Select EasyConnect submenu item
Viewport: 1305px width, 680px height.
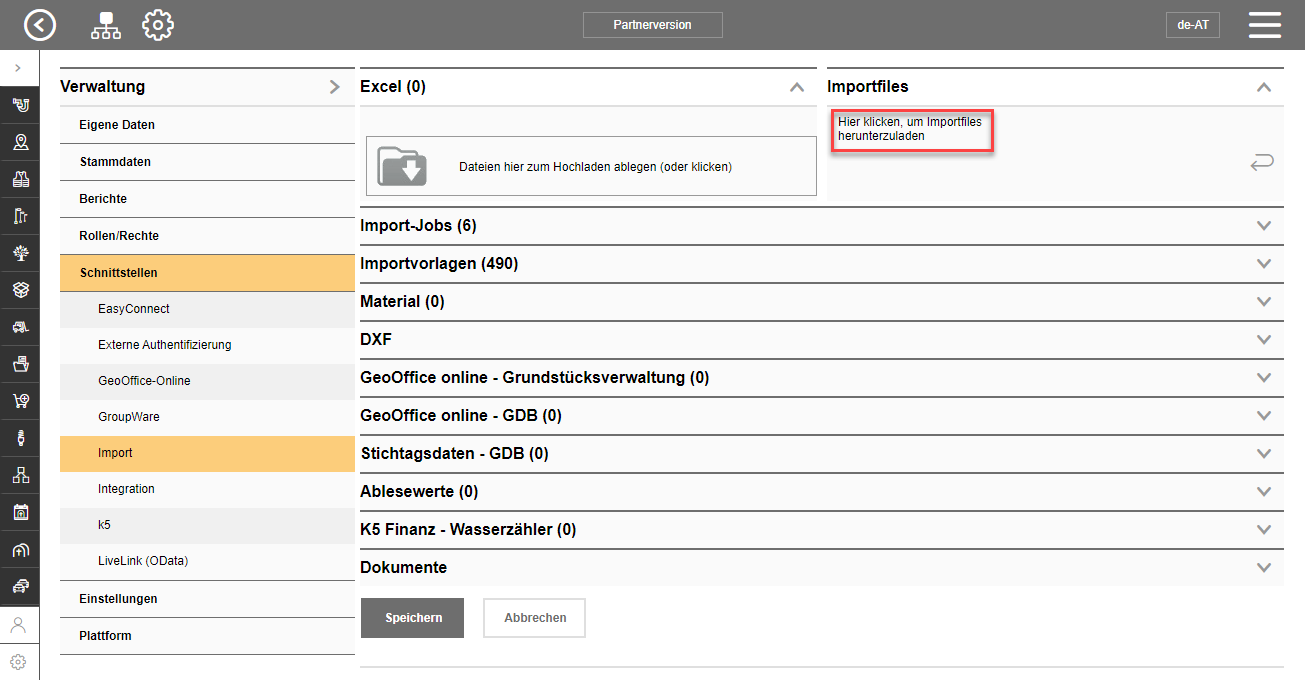(207, 309)
